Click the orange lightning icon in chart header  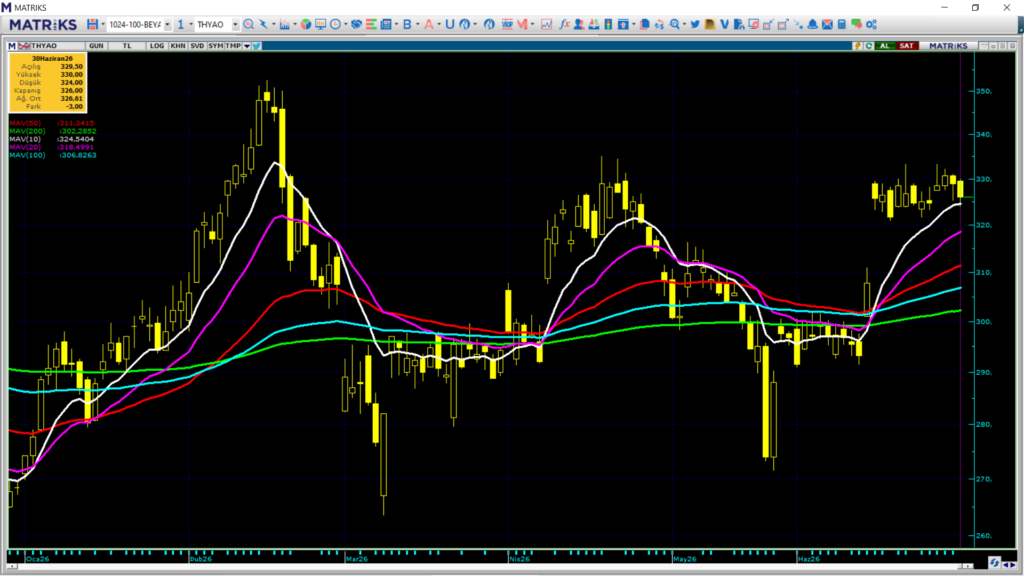tap(857, 46)
